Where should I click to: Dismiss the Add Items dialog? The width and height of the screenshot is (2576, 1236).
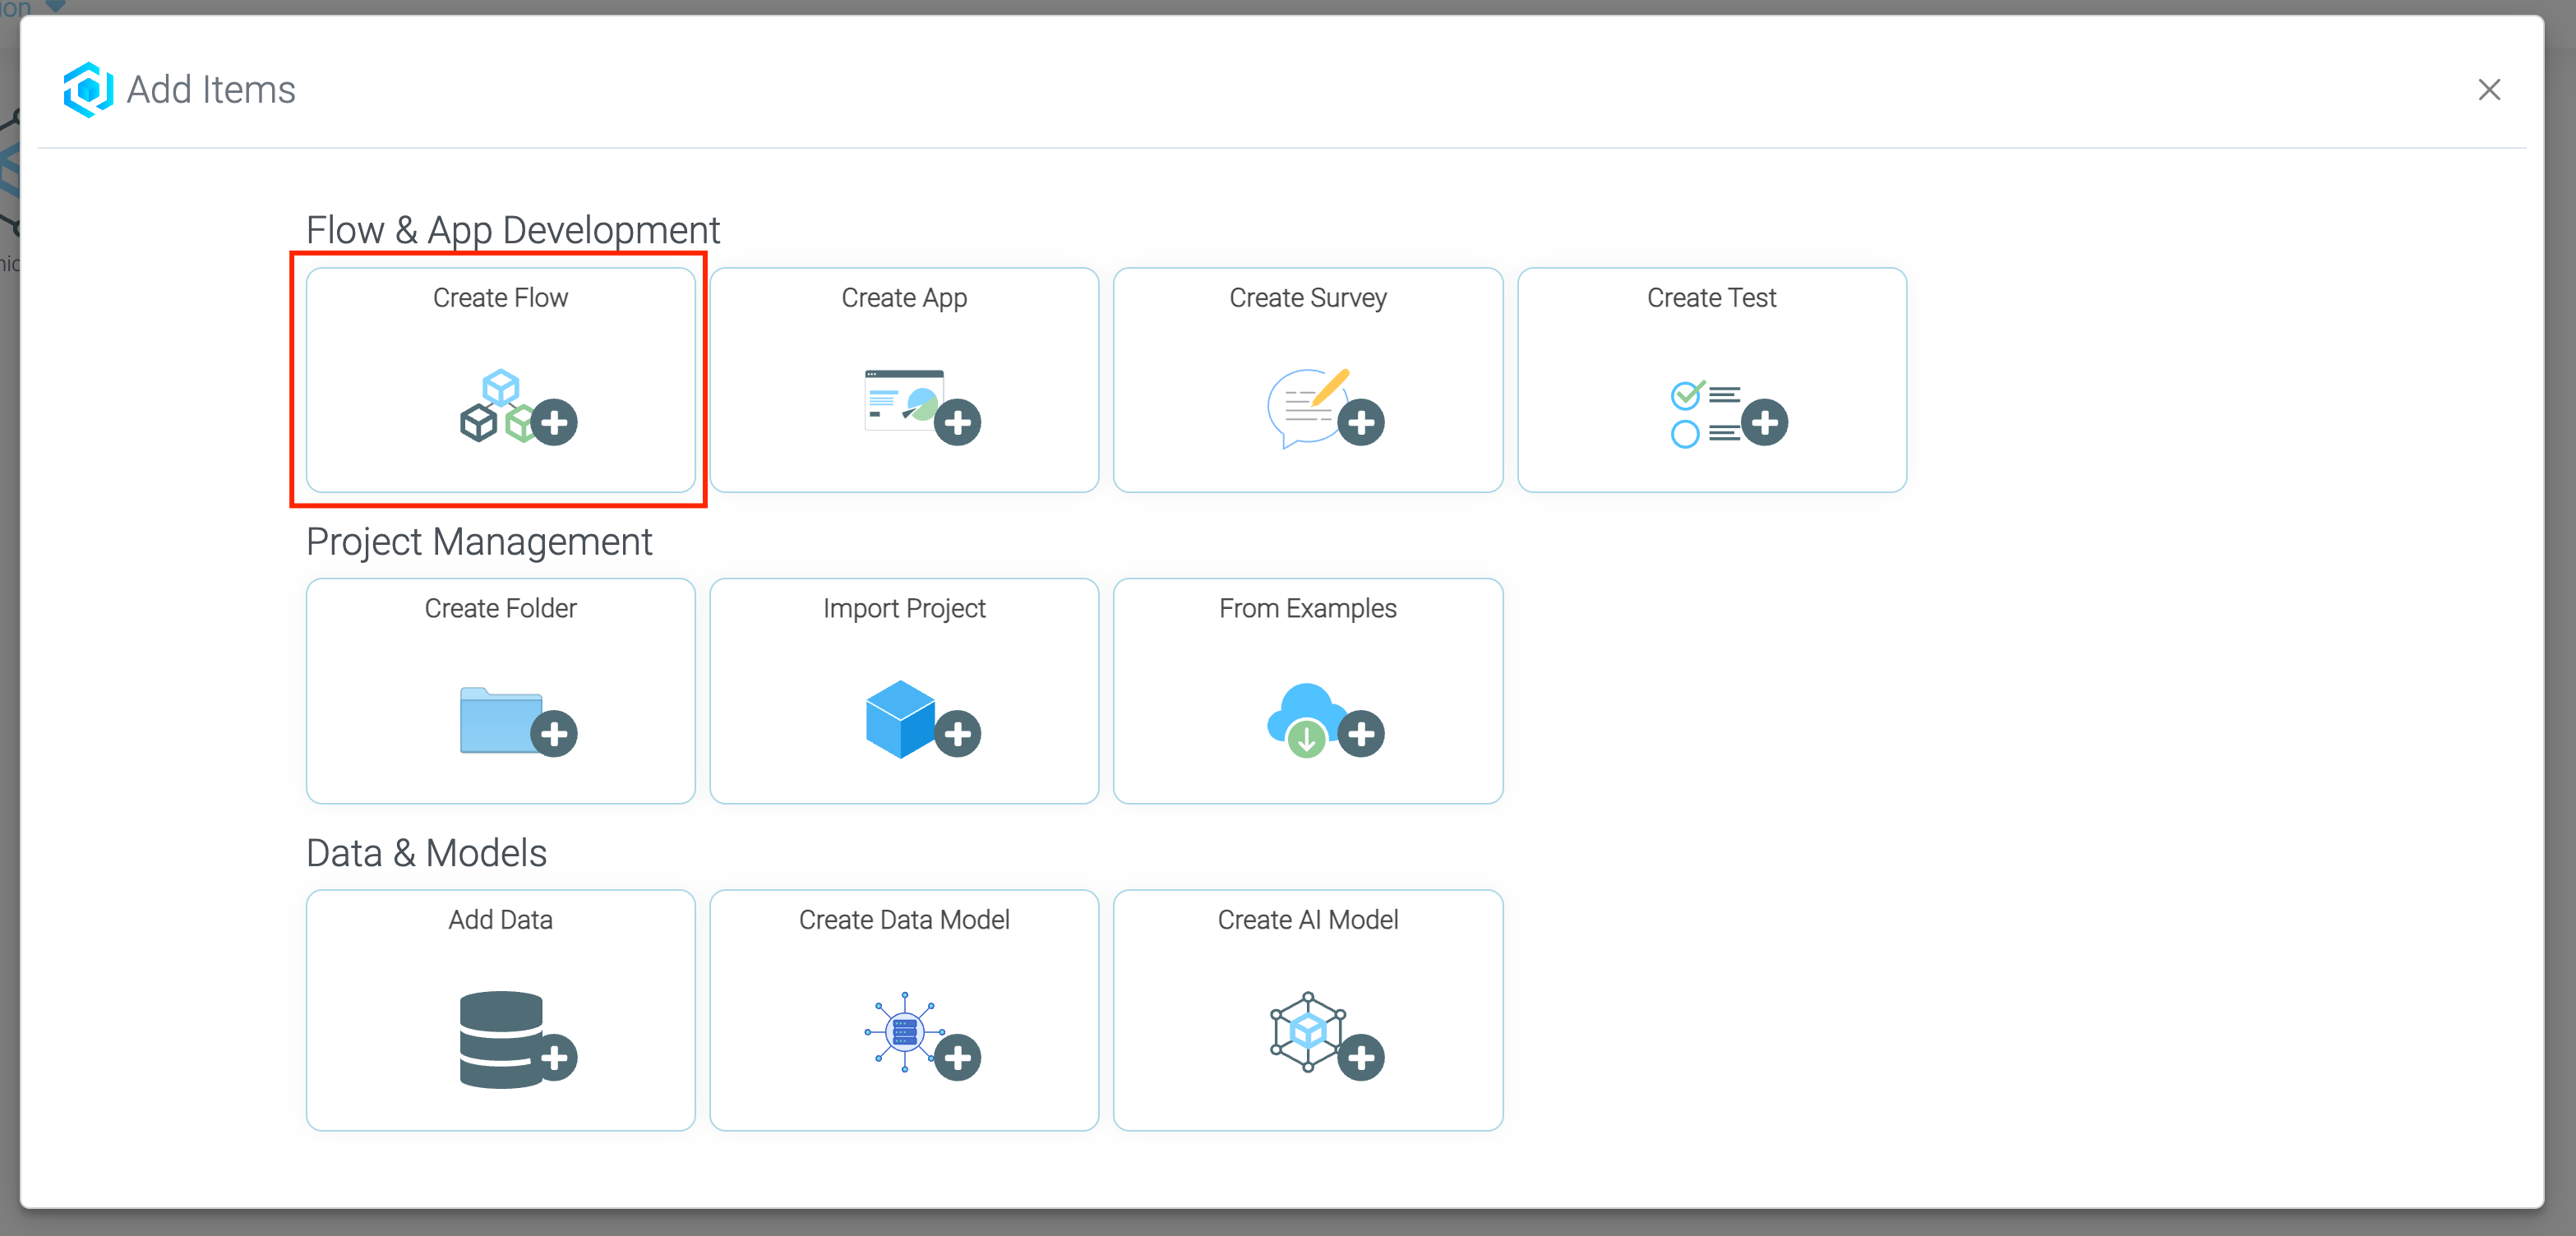pyautogui.click(x=2490, y=90)
